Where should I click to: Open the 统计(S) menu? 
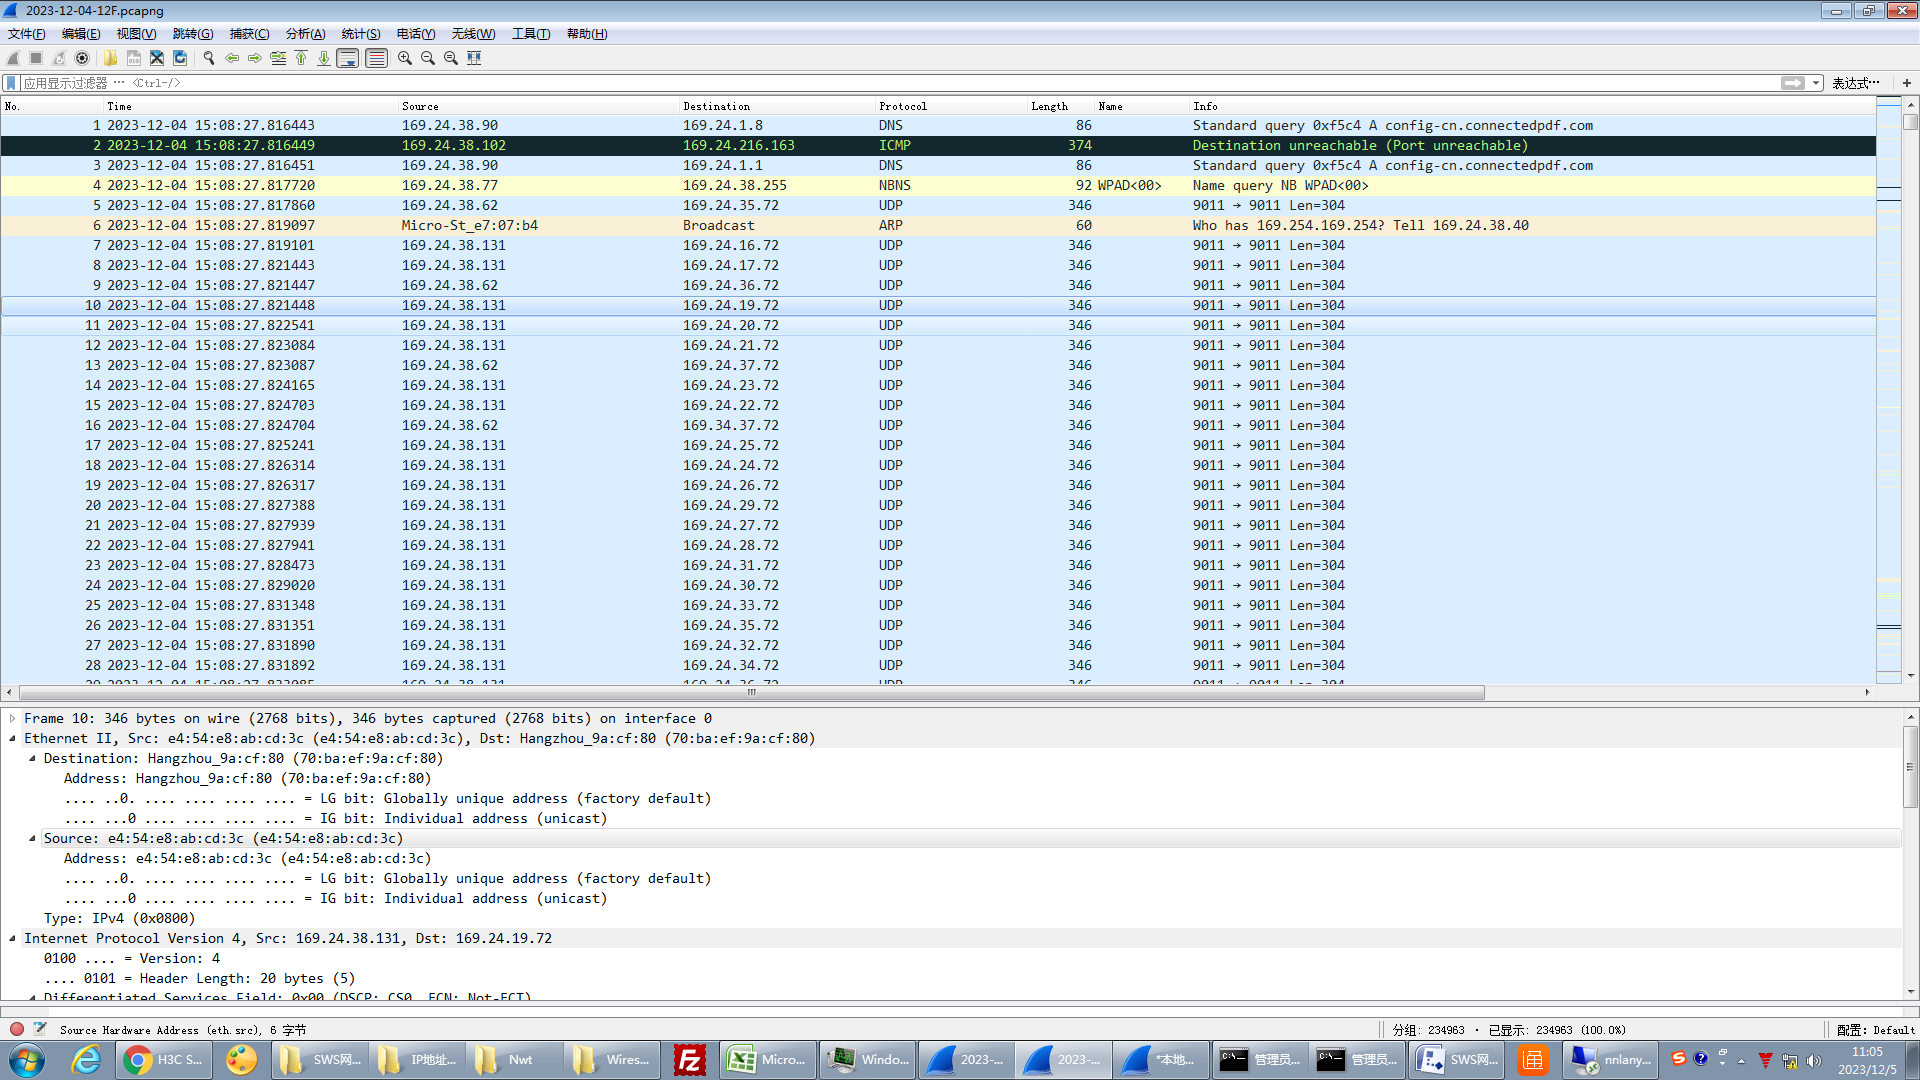pos(360,34)
